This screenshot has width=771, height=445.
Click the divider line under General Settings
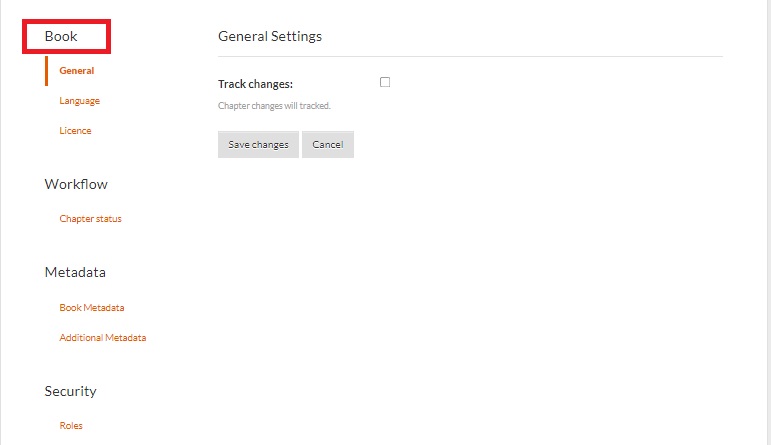(470, 57)
